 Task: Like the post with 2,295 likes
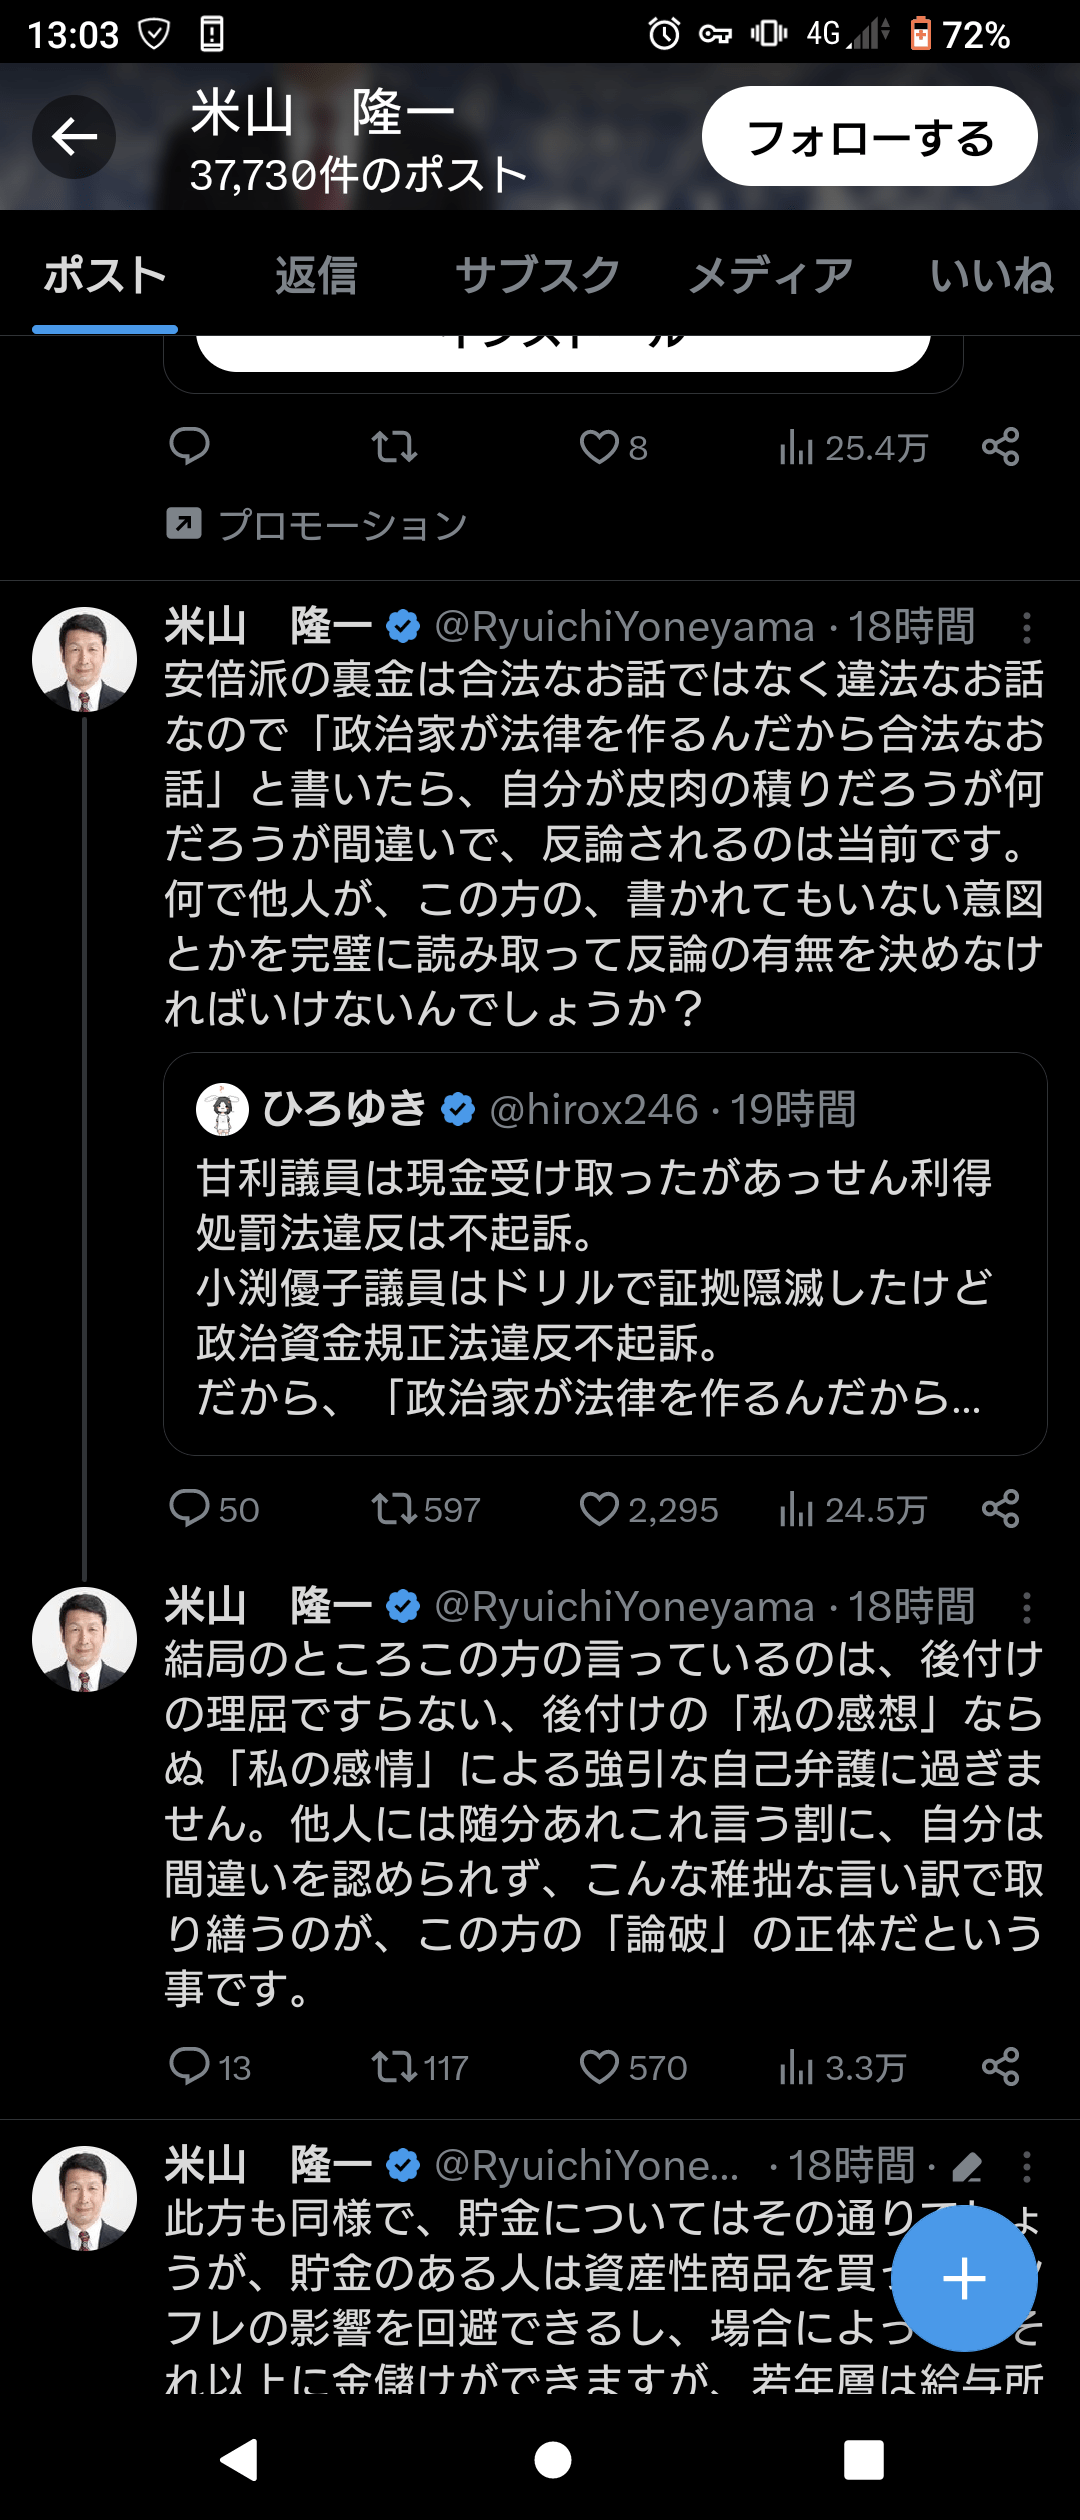[600, 1508]
